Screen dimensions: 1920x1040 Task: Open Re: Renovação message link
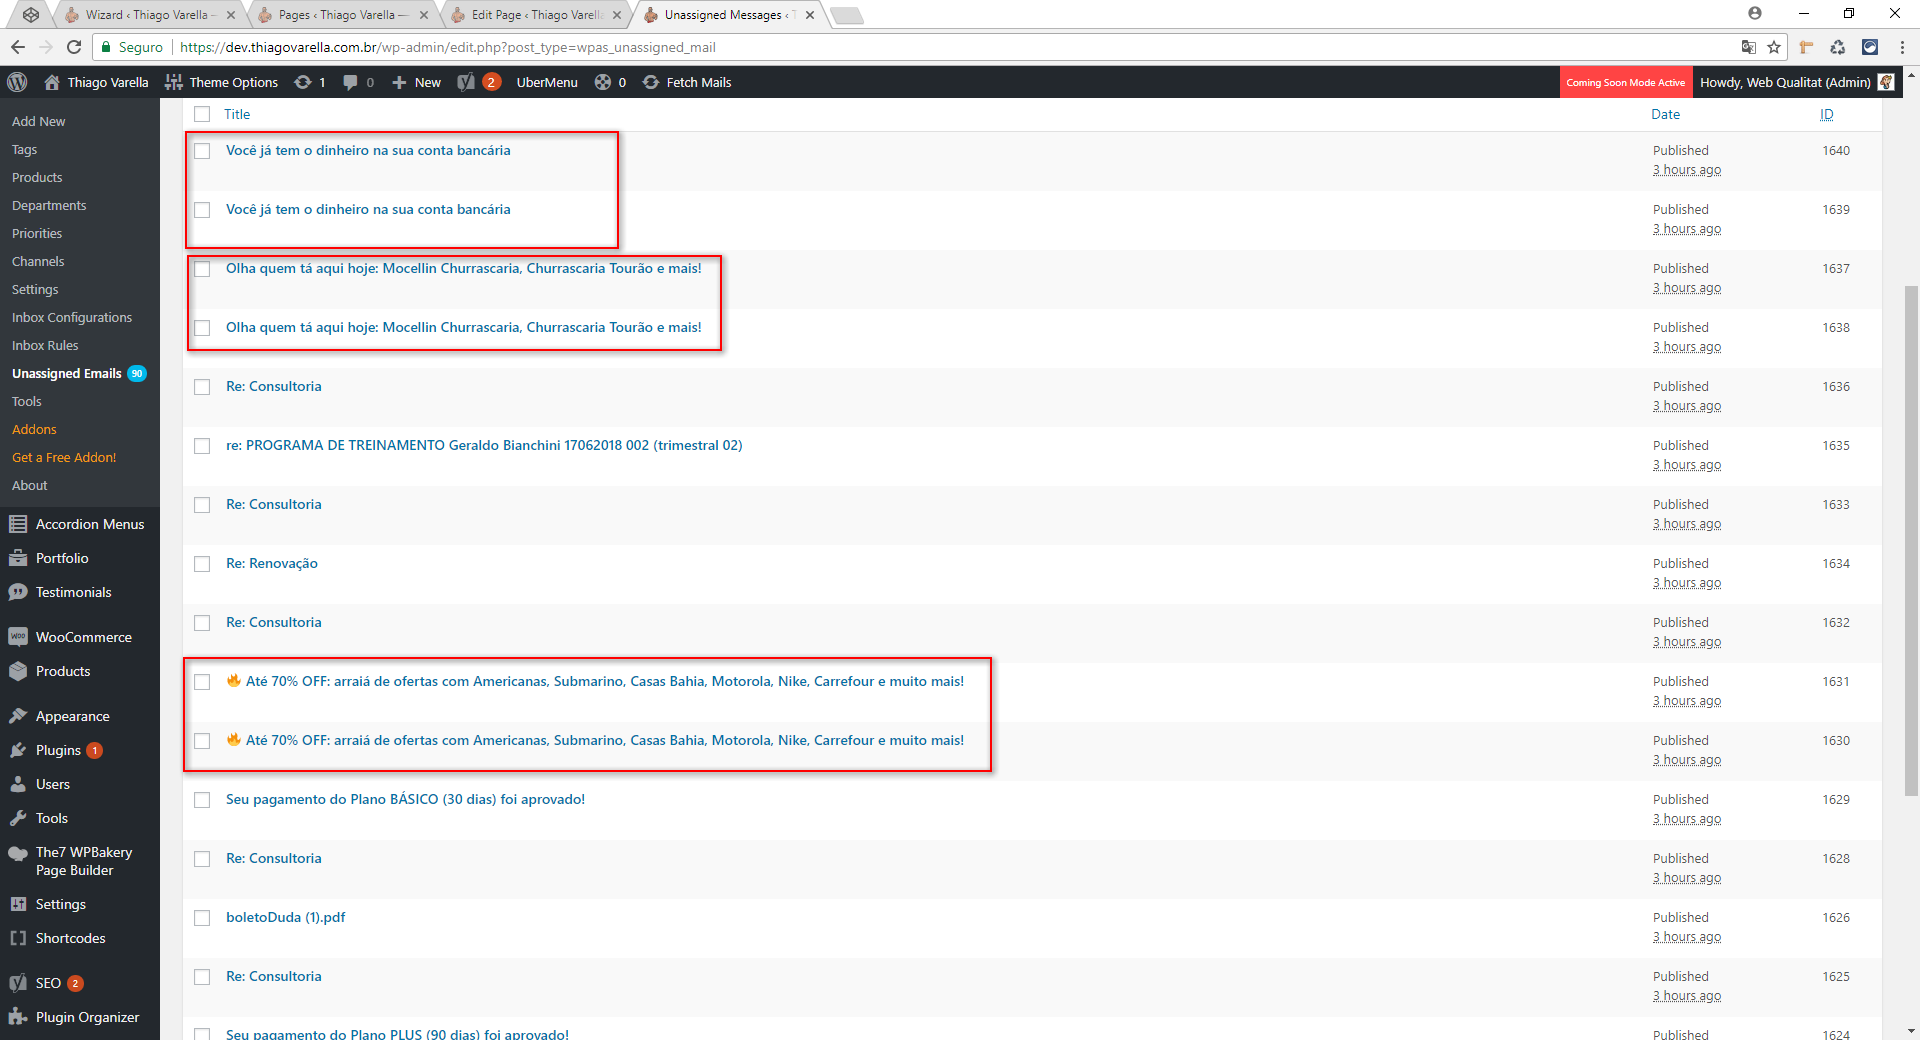tap(272, 563)
